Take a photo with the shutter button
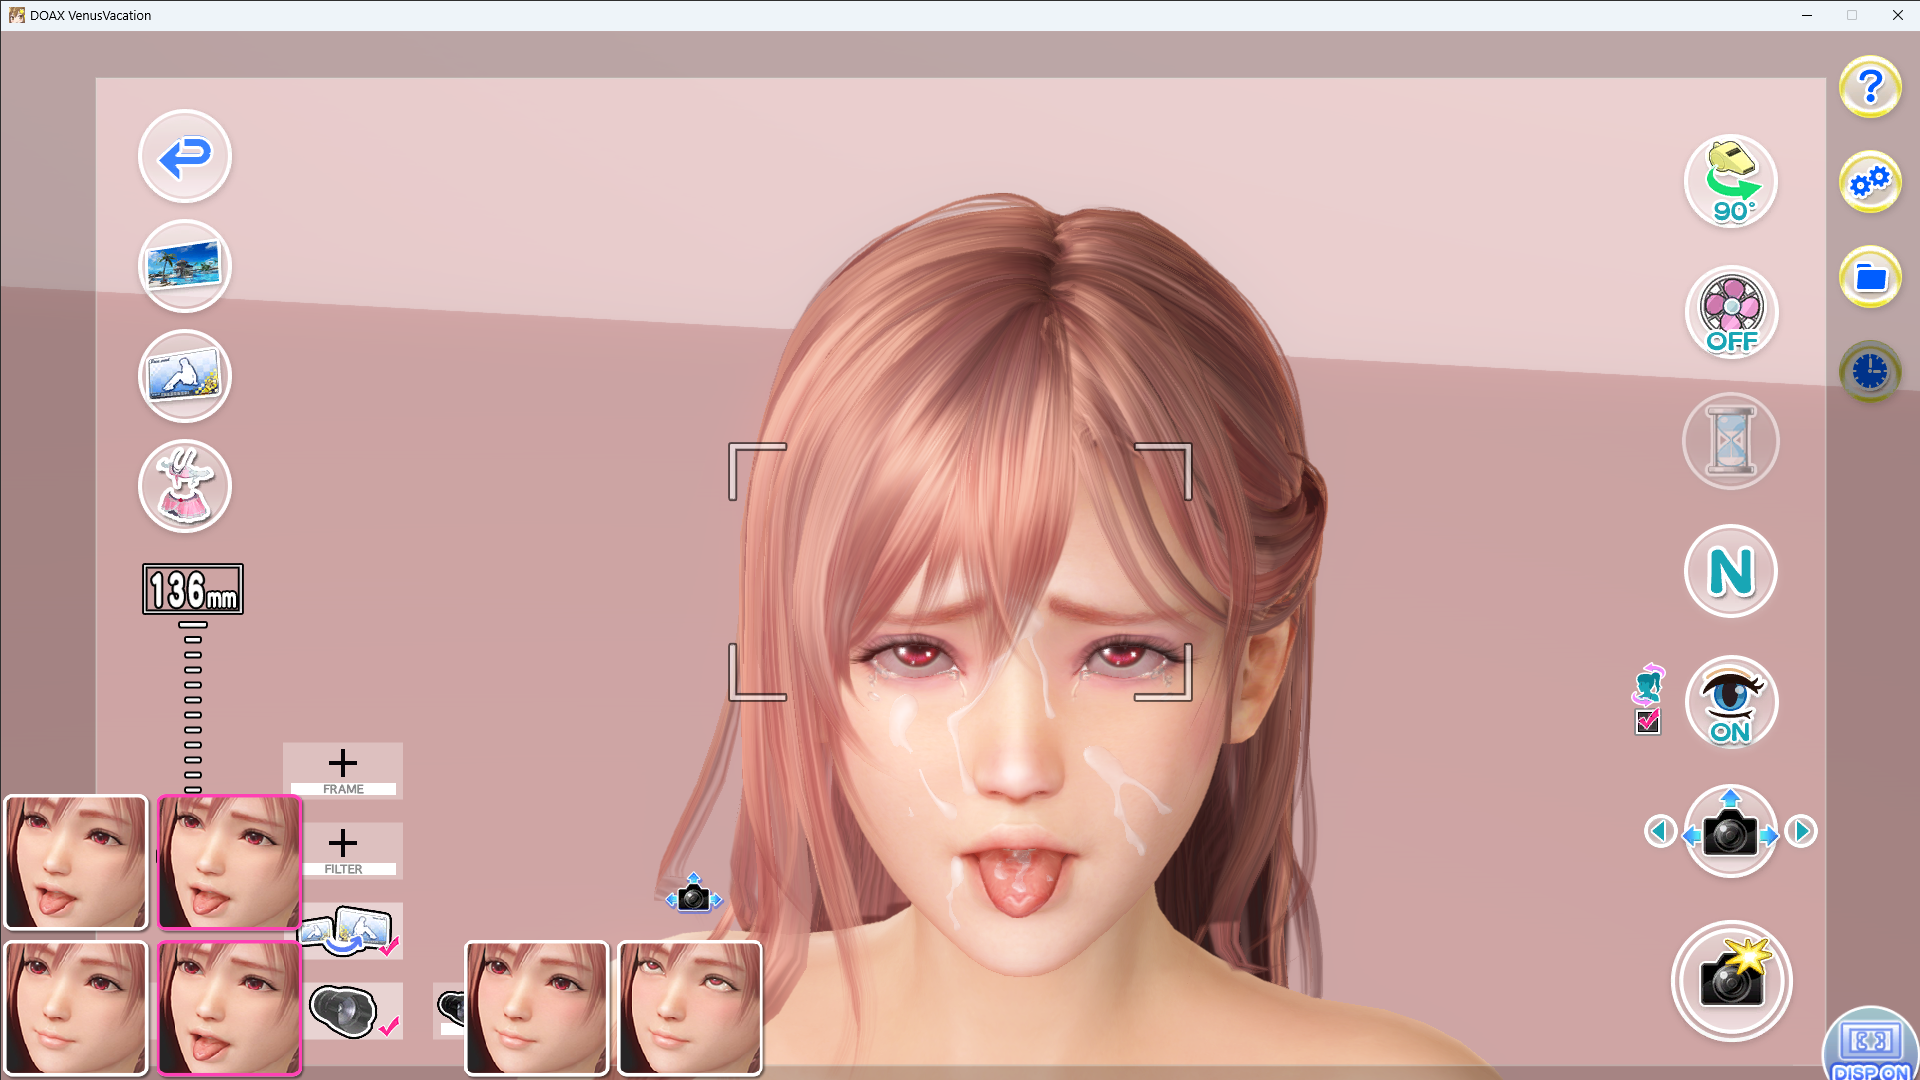The width and height of the screenshot is (1920, 1080). pos(1731,981)
